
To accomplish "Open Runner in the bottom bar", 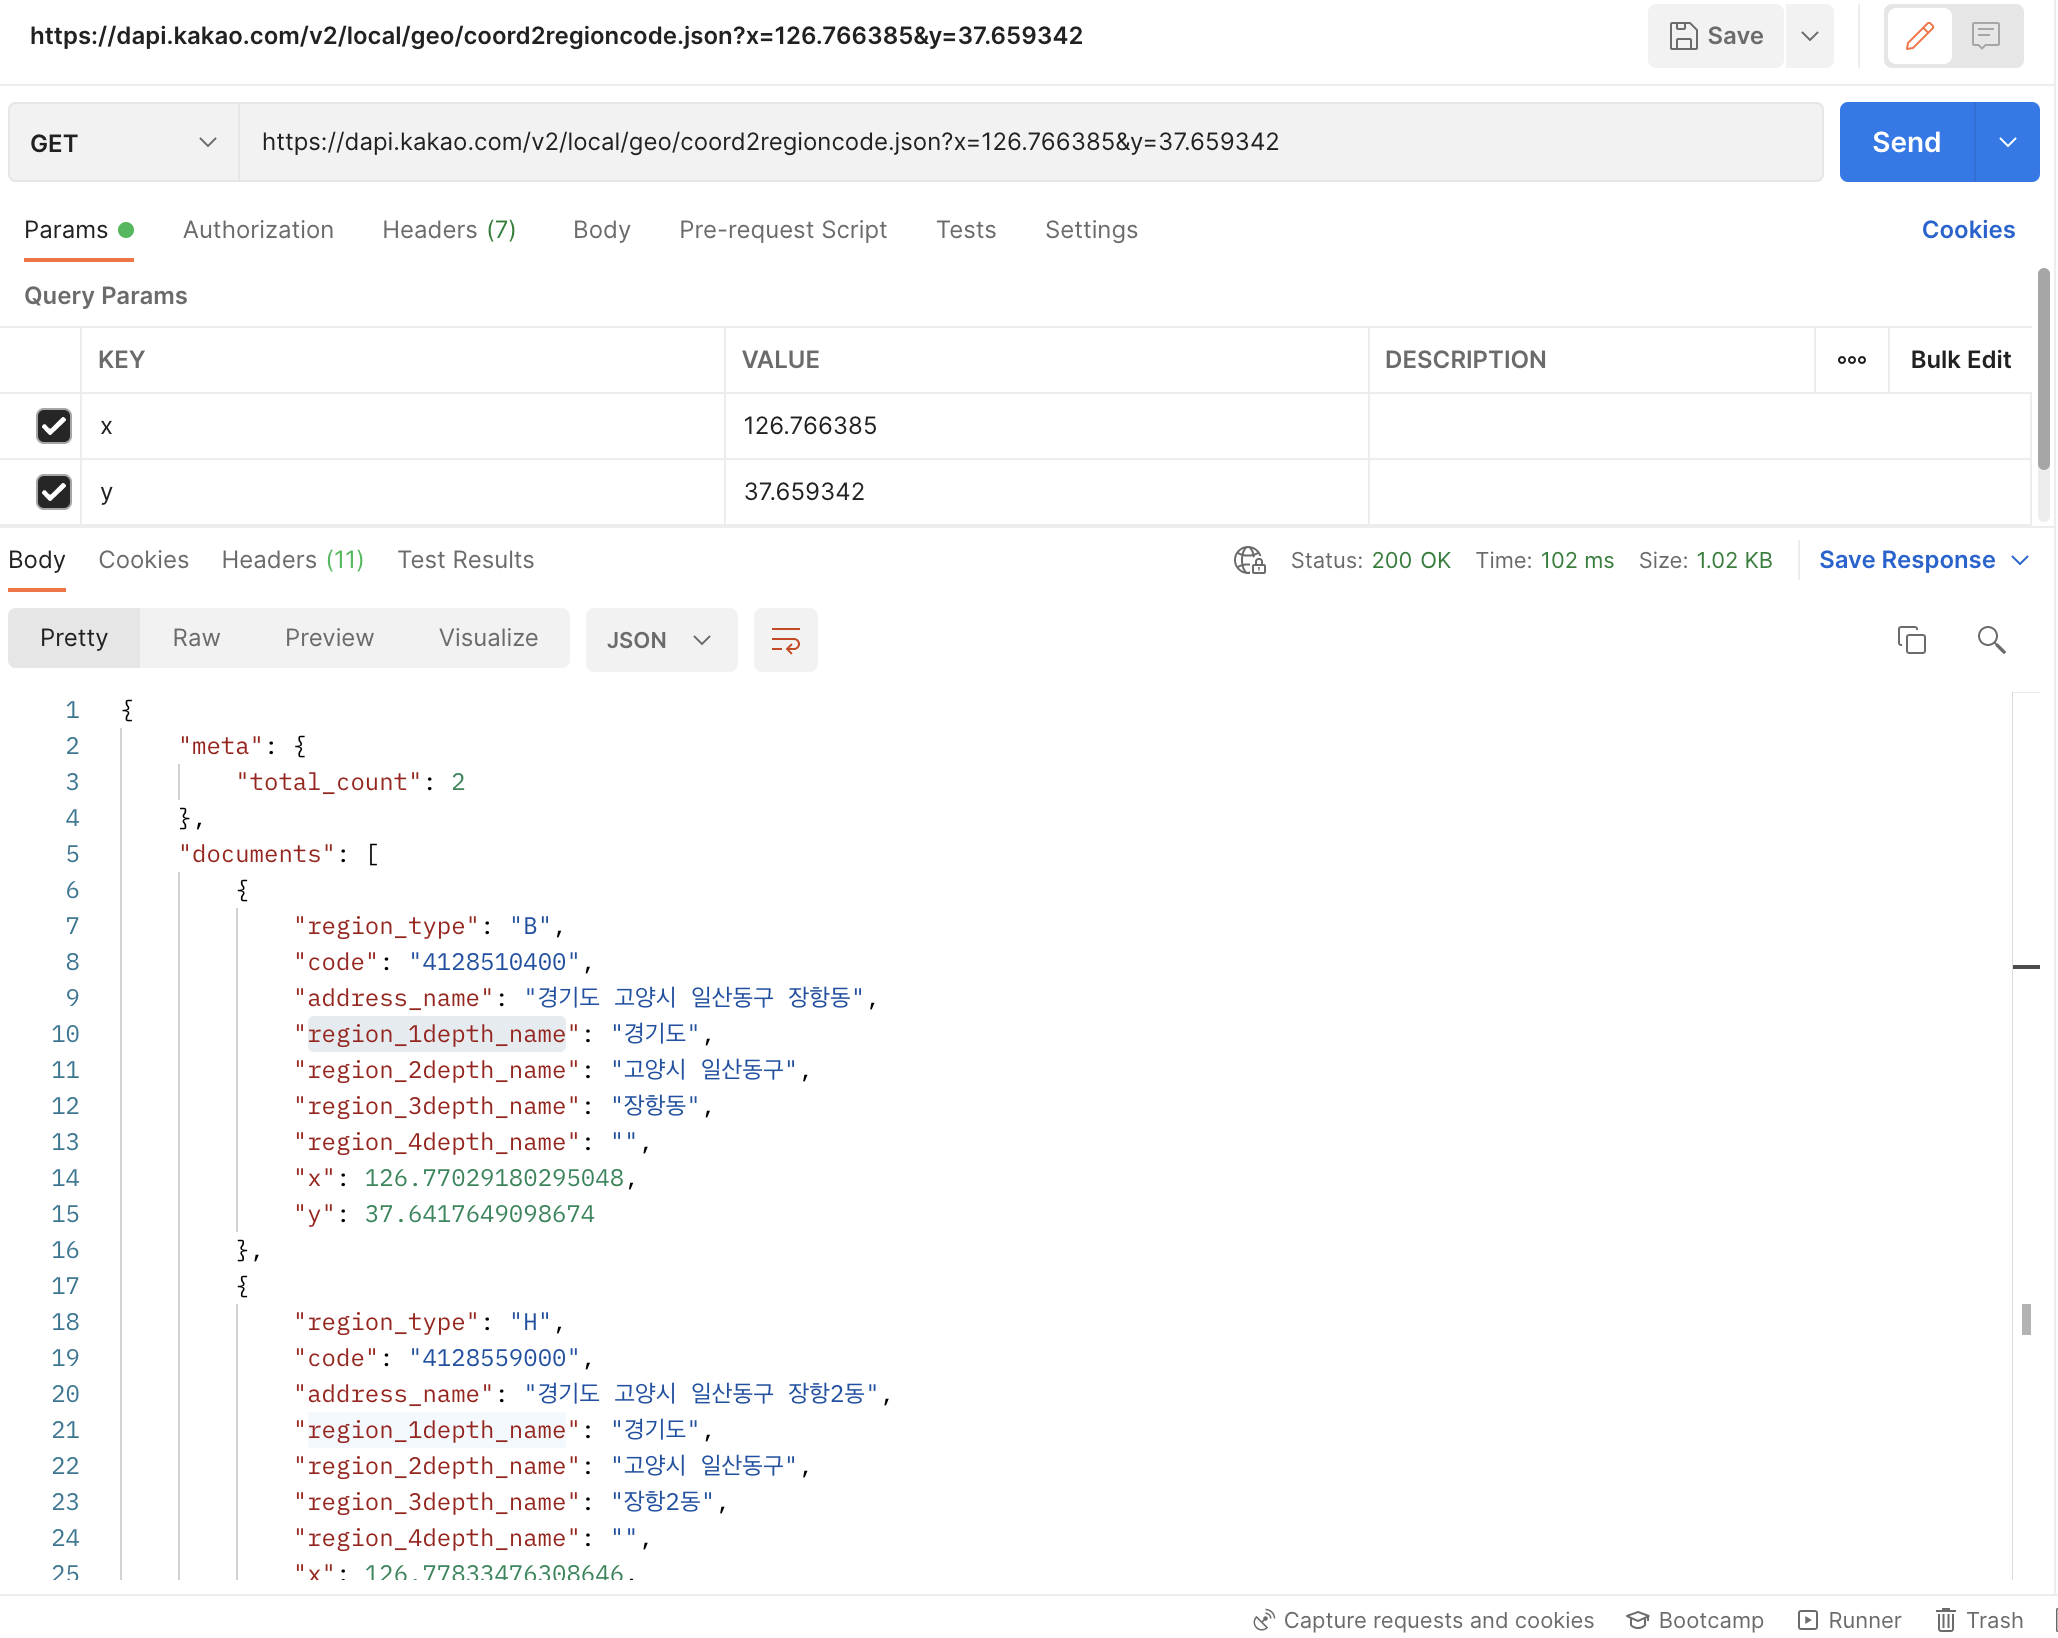I will pyautogui.click(x=1849, y=1620).
